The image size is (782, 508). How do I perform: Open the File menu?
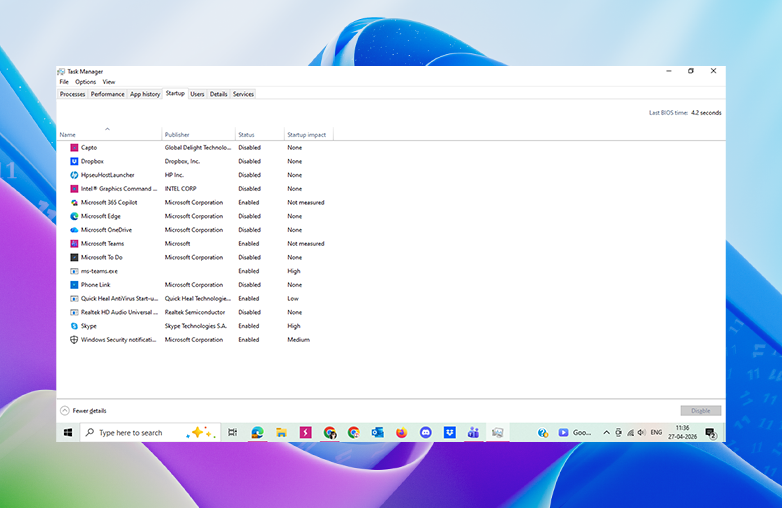64,82
